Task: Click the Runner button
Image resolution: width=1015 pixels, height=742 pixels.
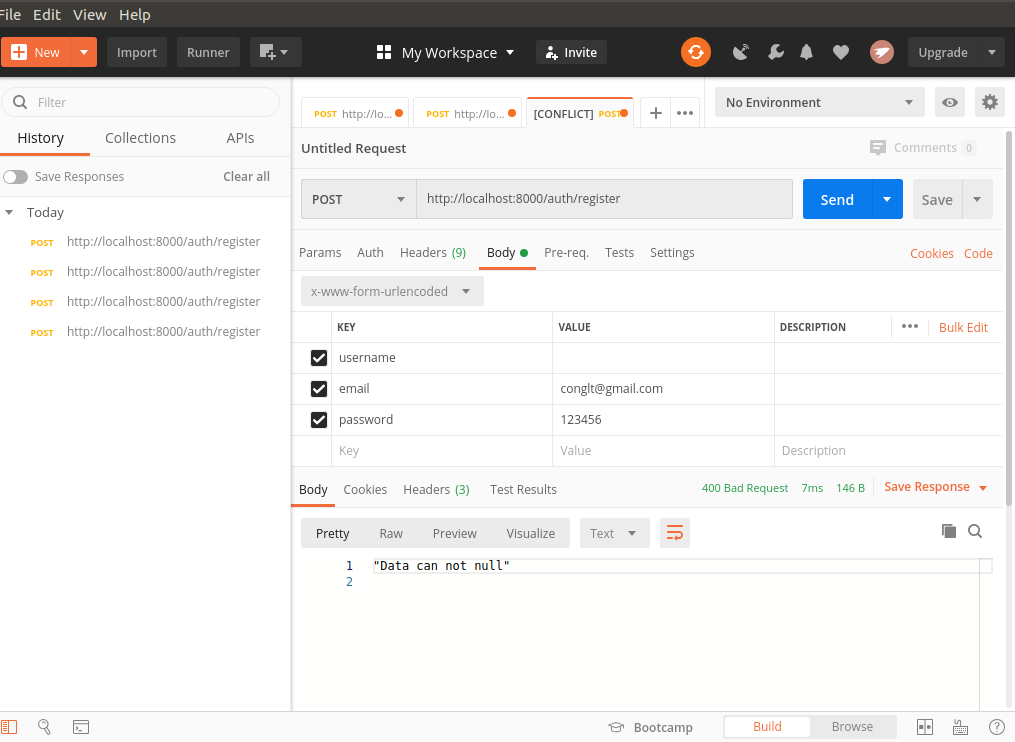Action: click(208, 52)
